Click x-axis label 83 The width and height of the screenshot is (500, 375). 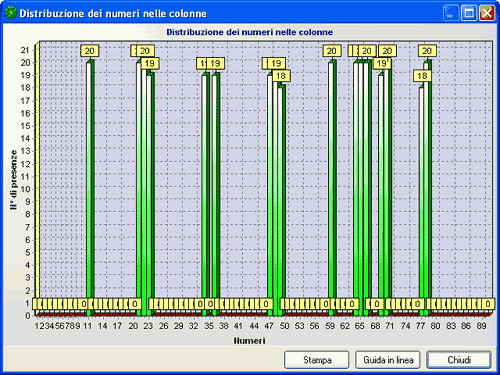click(x=451, y=326)
